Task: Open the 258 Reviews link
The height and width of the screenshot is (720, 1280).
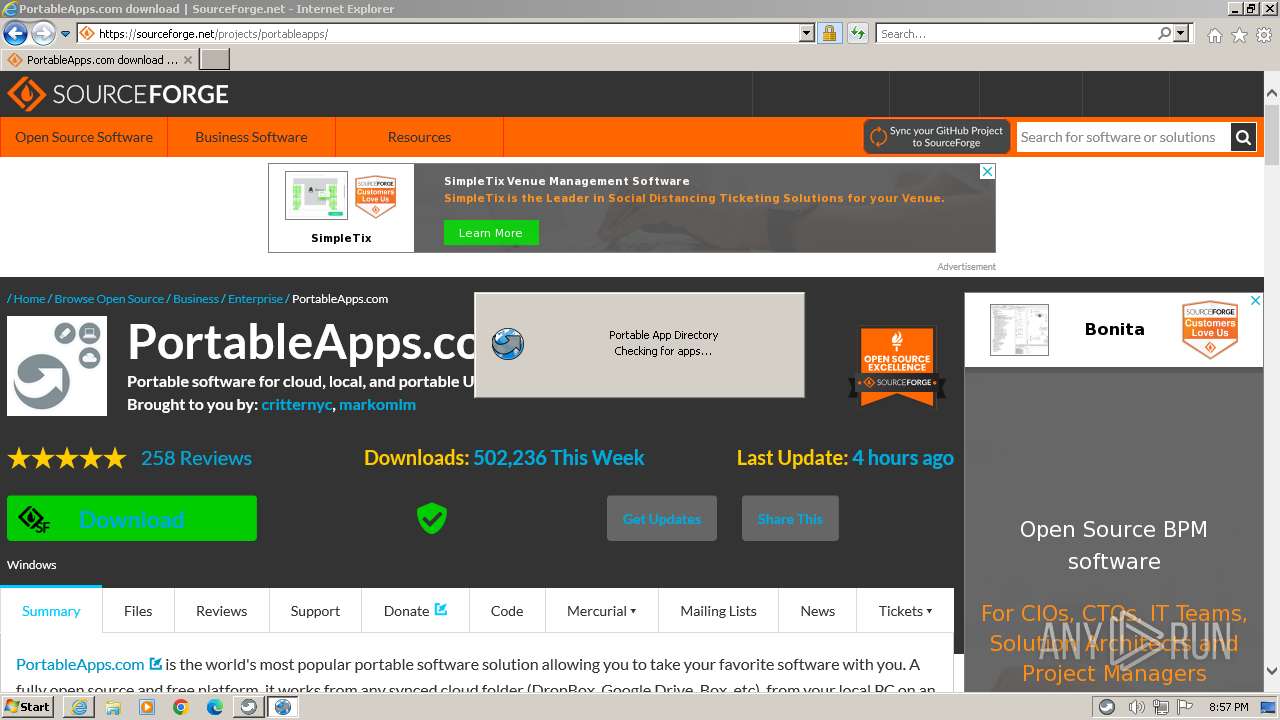Action: pos(196,458)
